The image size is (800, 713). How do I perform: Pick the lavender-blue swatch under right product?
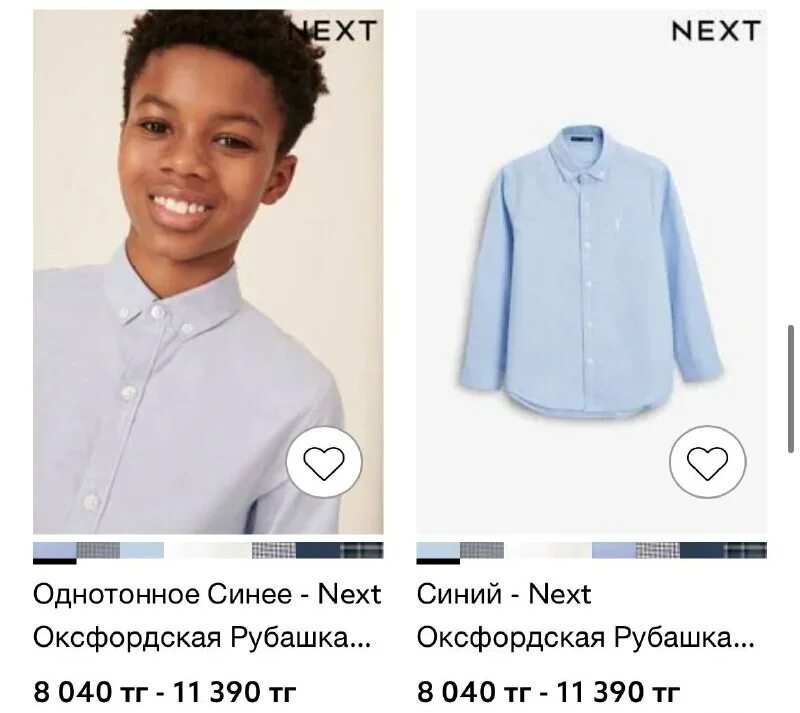(x=614, y=551)
